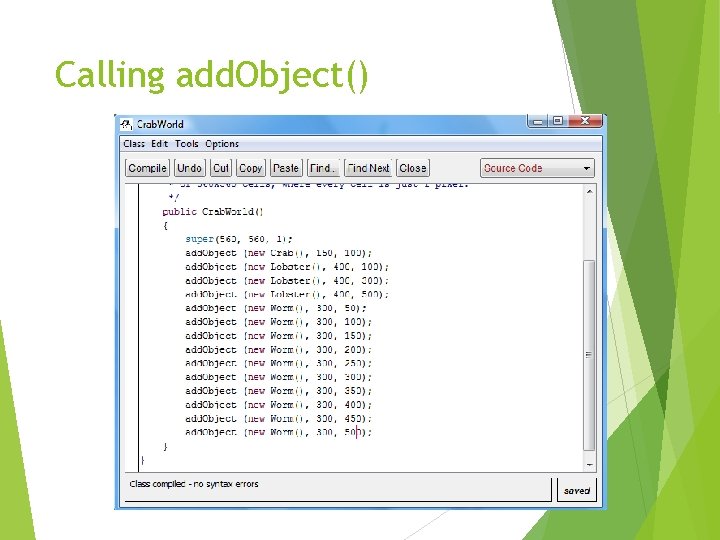Click Find Next button

(368, 168)
